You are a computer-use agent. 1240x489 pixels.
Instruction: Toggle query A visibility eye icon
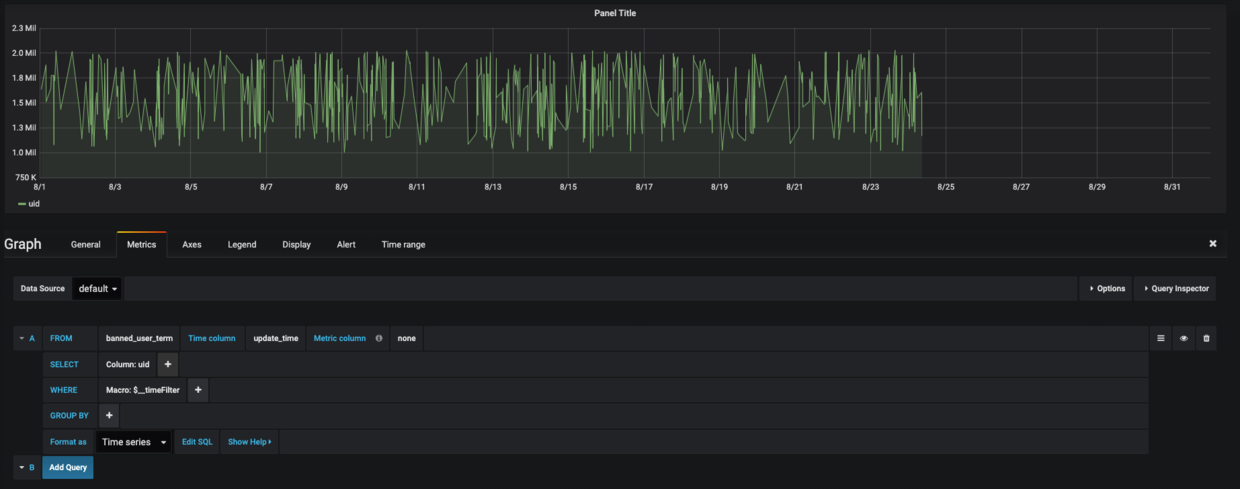point(1184,338)
